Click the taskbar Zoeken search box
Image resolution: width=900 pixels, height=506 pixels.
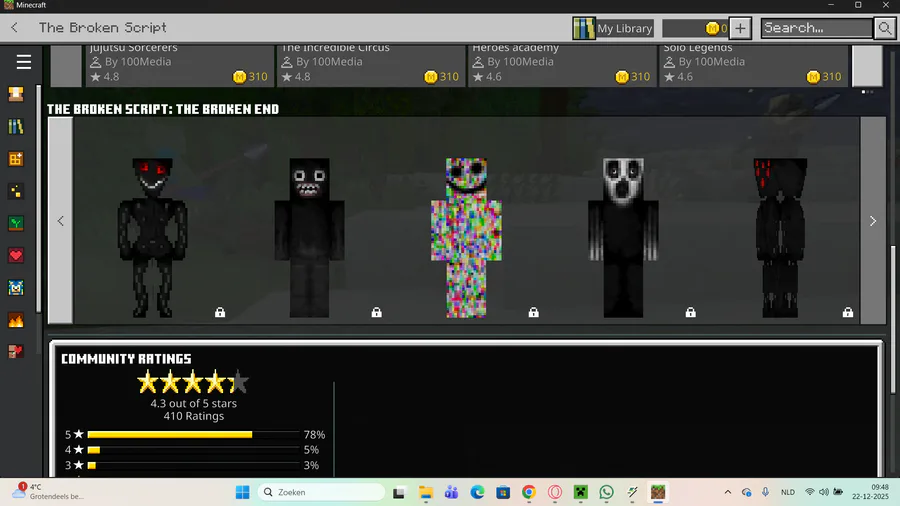(x=321, y=492)
